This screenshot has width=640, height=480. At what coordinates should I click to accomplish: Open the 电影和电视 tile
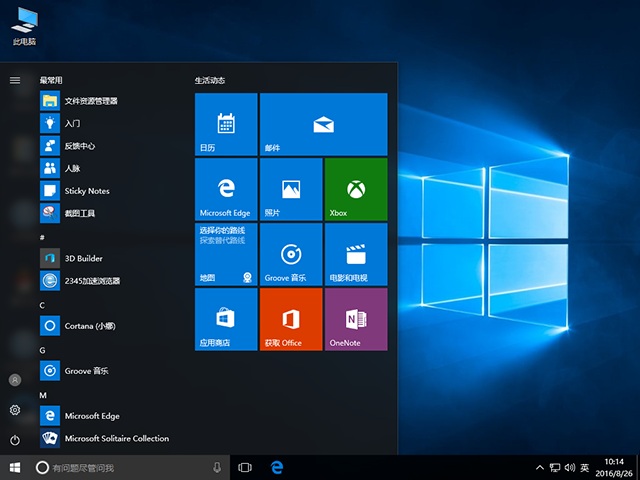[x=355, y=254]
